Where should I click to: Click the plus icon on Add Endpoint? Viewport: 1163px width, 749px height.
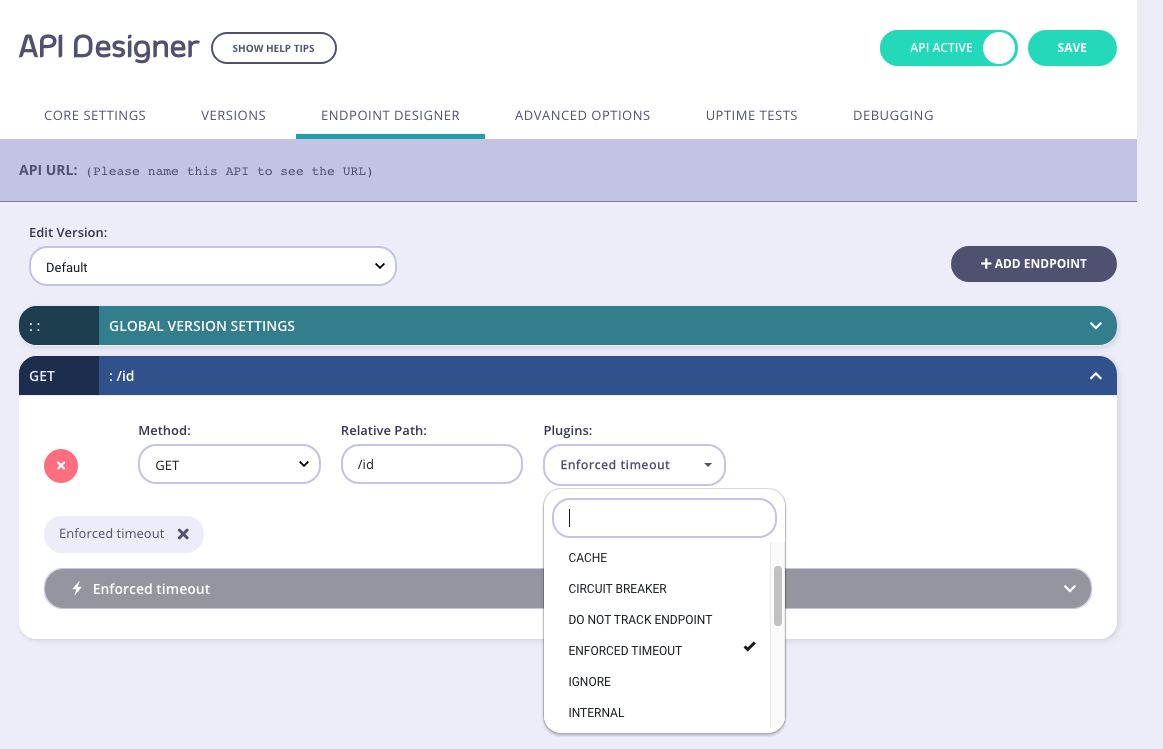pos(988,263)
